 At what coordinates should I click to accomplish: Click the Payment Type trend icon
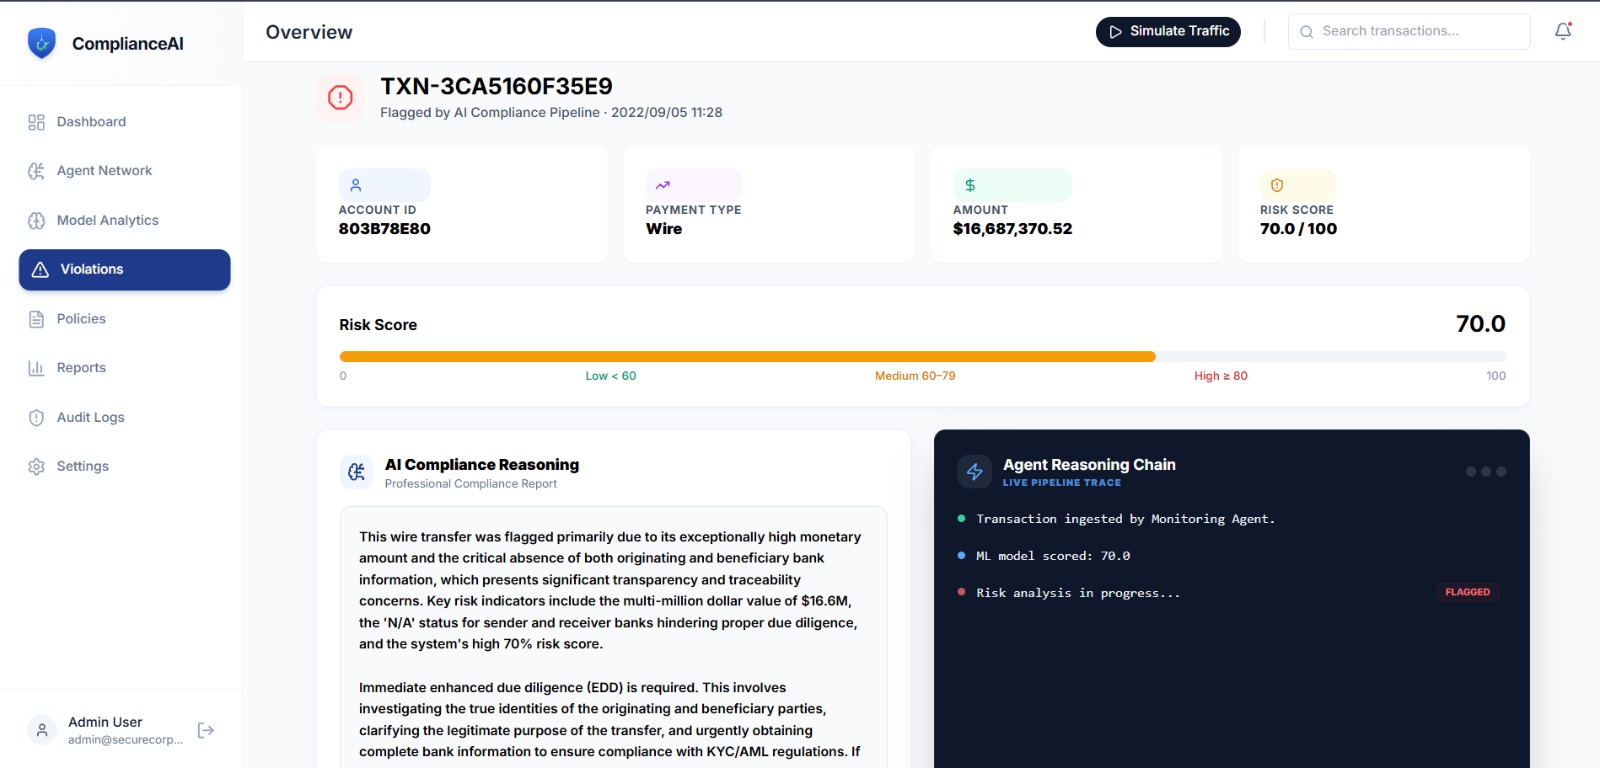(x=663, y=185)
